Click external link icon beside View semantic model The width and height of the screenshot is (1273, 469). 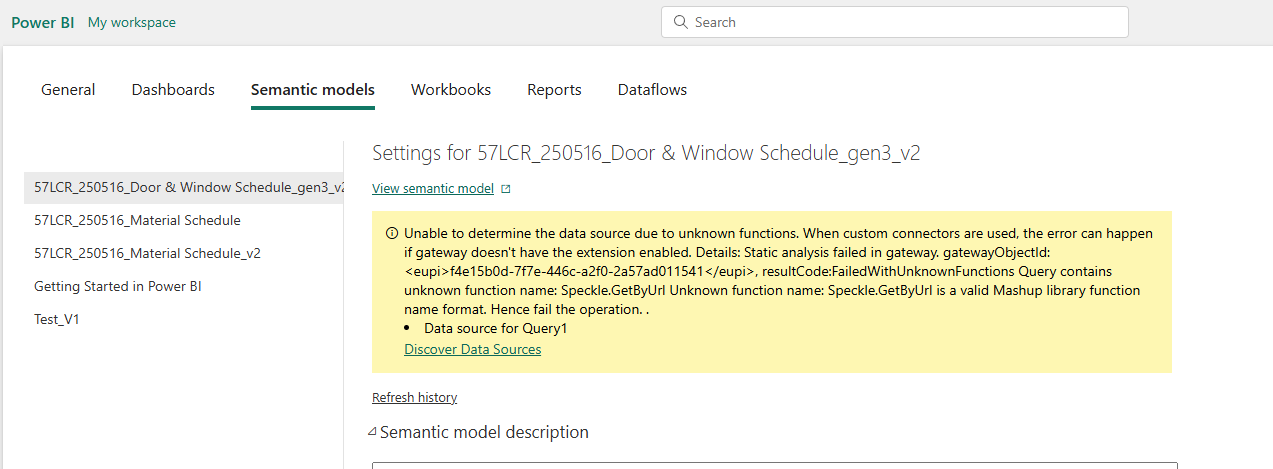[x=506, y=189]
